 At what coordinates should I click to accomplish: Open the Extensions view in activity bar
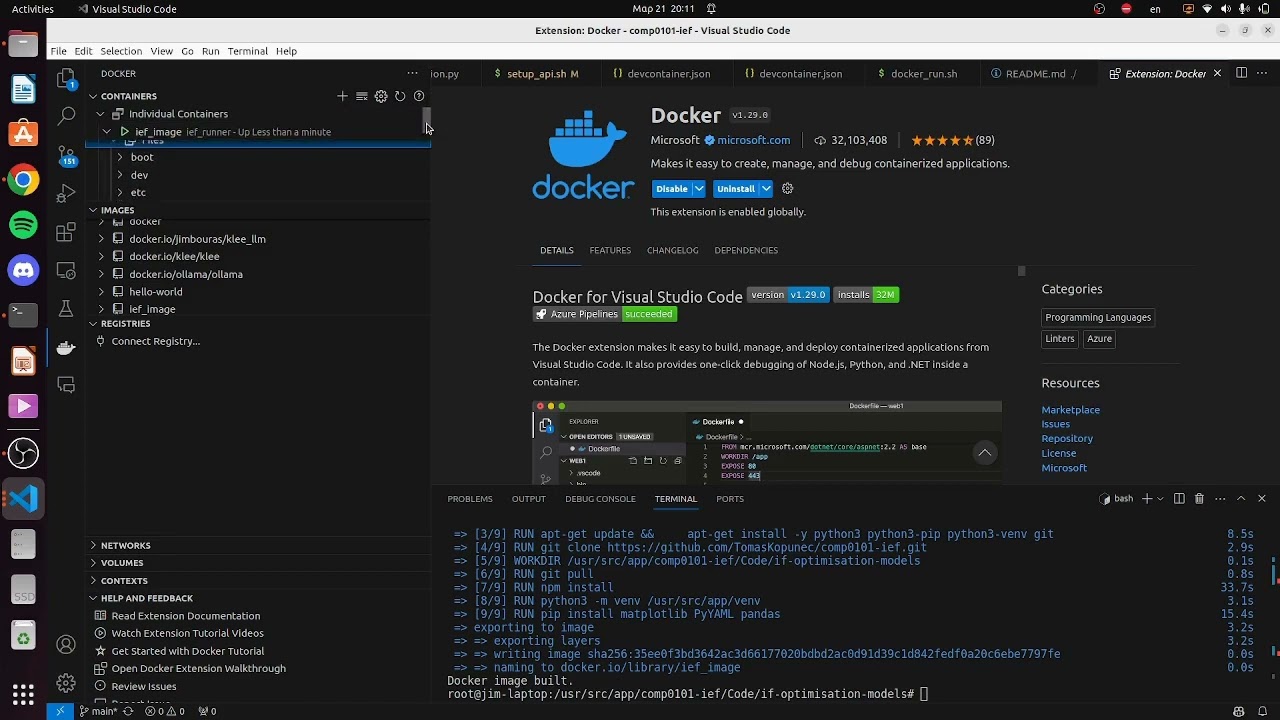pyautogui.click(x=66, y=232)
